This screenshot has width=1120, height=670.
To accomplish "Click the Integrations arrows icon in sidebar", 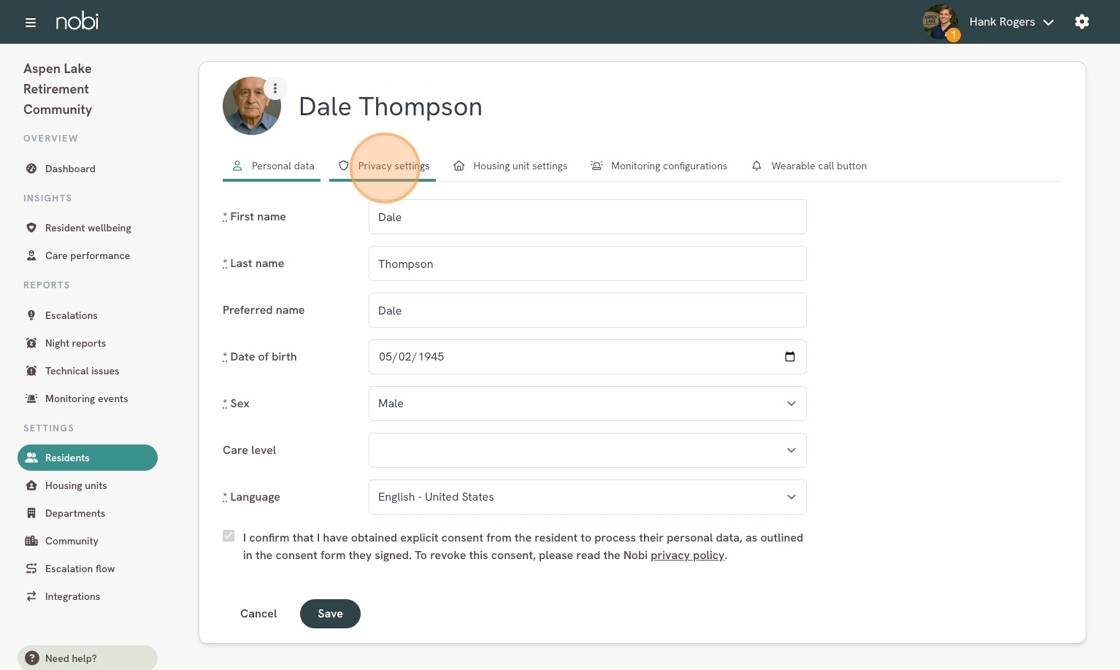I will pos(31,596).
